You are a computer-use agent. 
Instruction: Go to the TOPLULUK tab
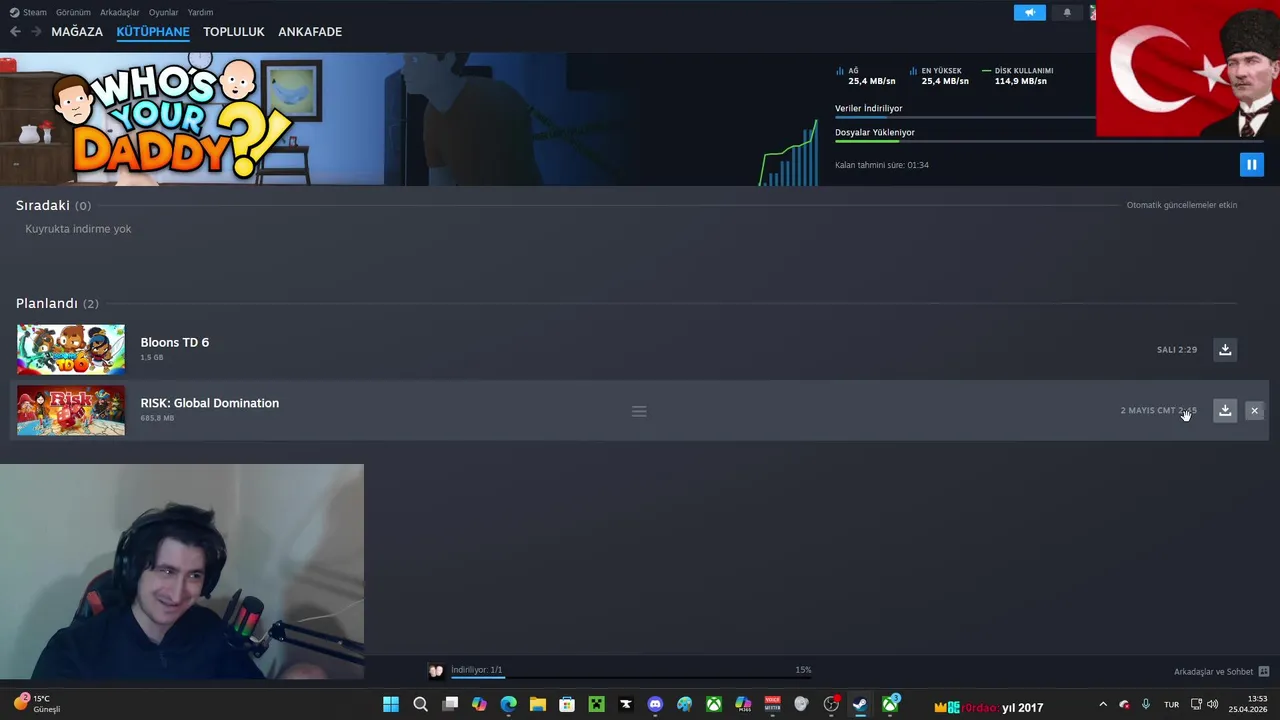click(234, 32)
